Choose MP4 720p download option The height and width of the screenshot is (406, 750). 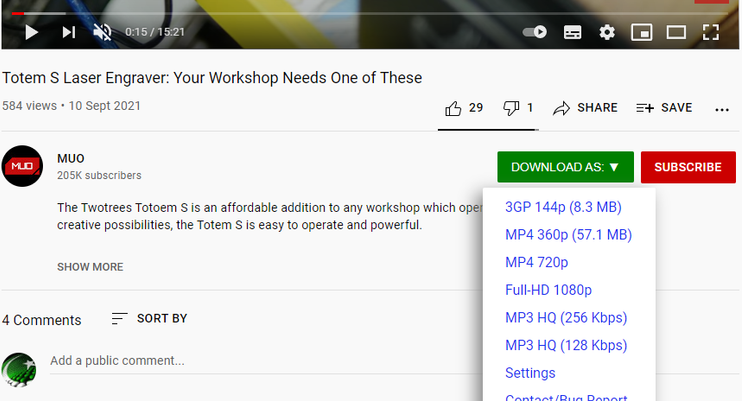537,263
